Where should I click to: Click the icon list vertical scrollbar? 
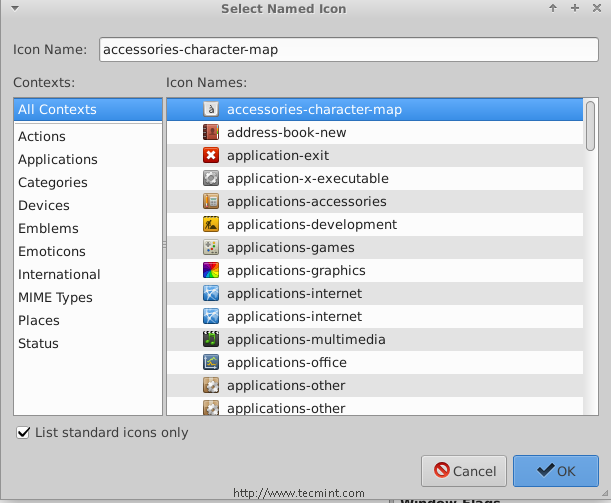pyautogui.click(x=591, y=127)
